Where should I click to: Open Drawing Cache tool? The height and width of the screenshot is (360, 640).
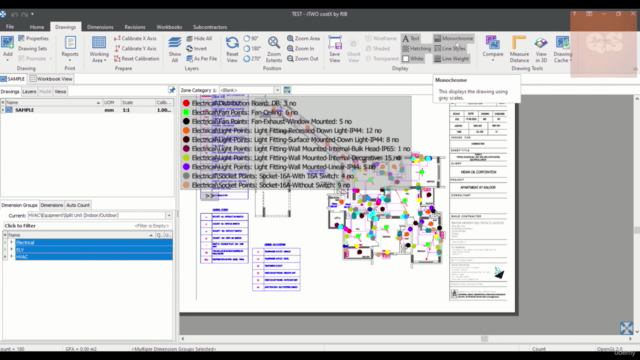[x=562, y=49]
